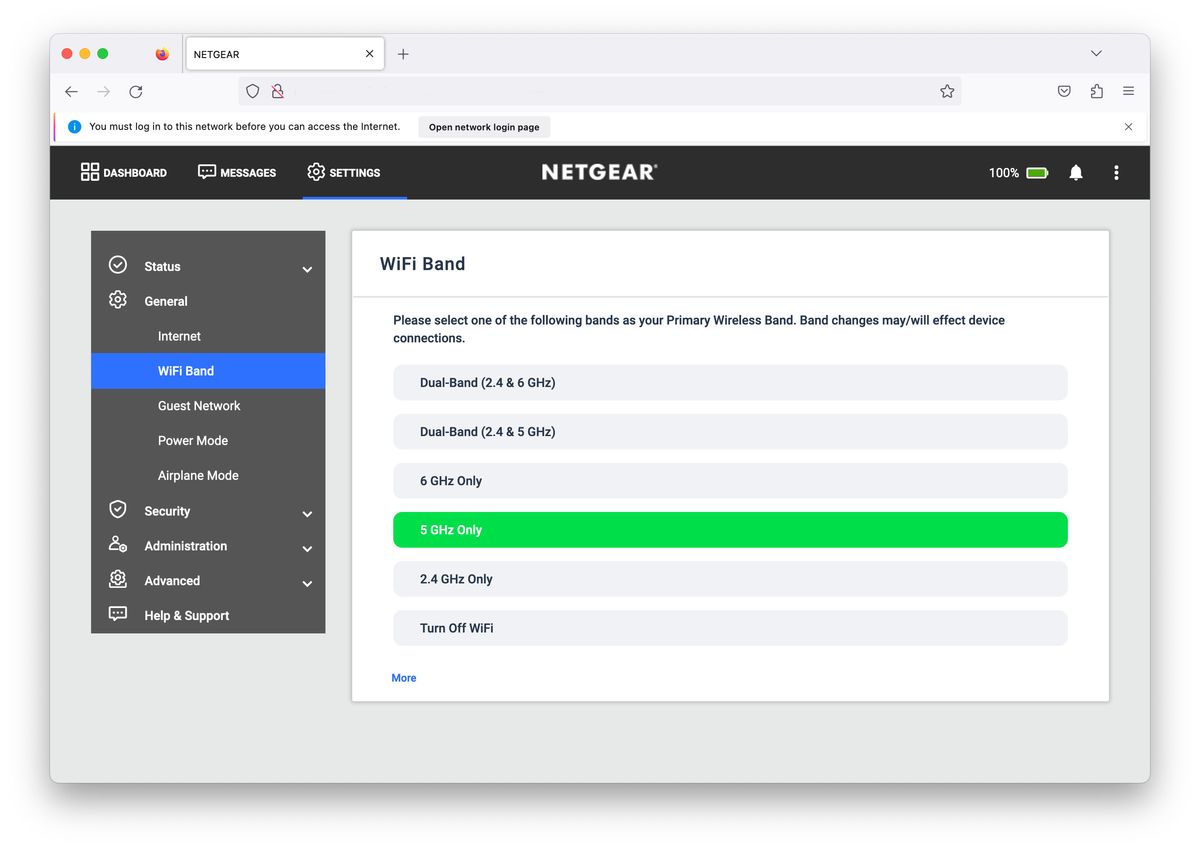
Task: Click the More link
Action: coord(404,678)
